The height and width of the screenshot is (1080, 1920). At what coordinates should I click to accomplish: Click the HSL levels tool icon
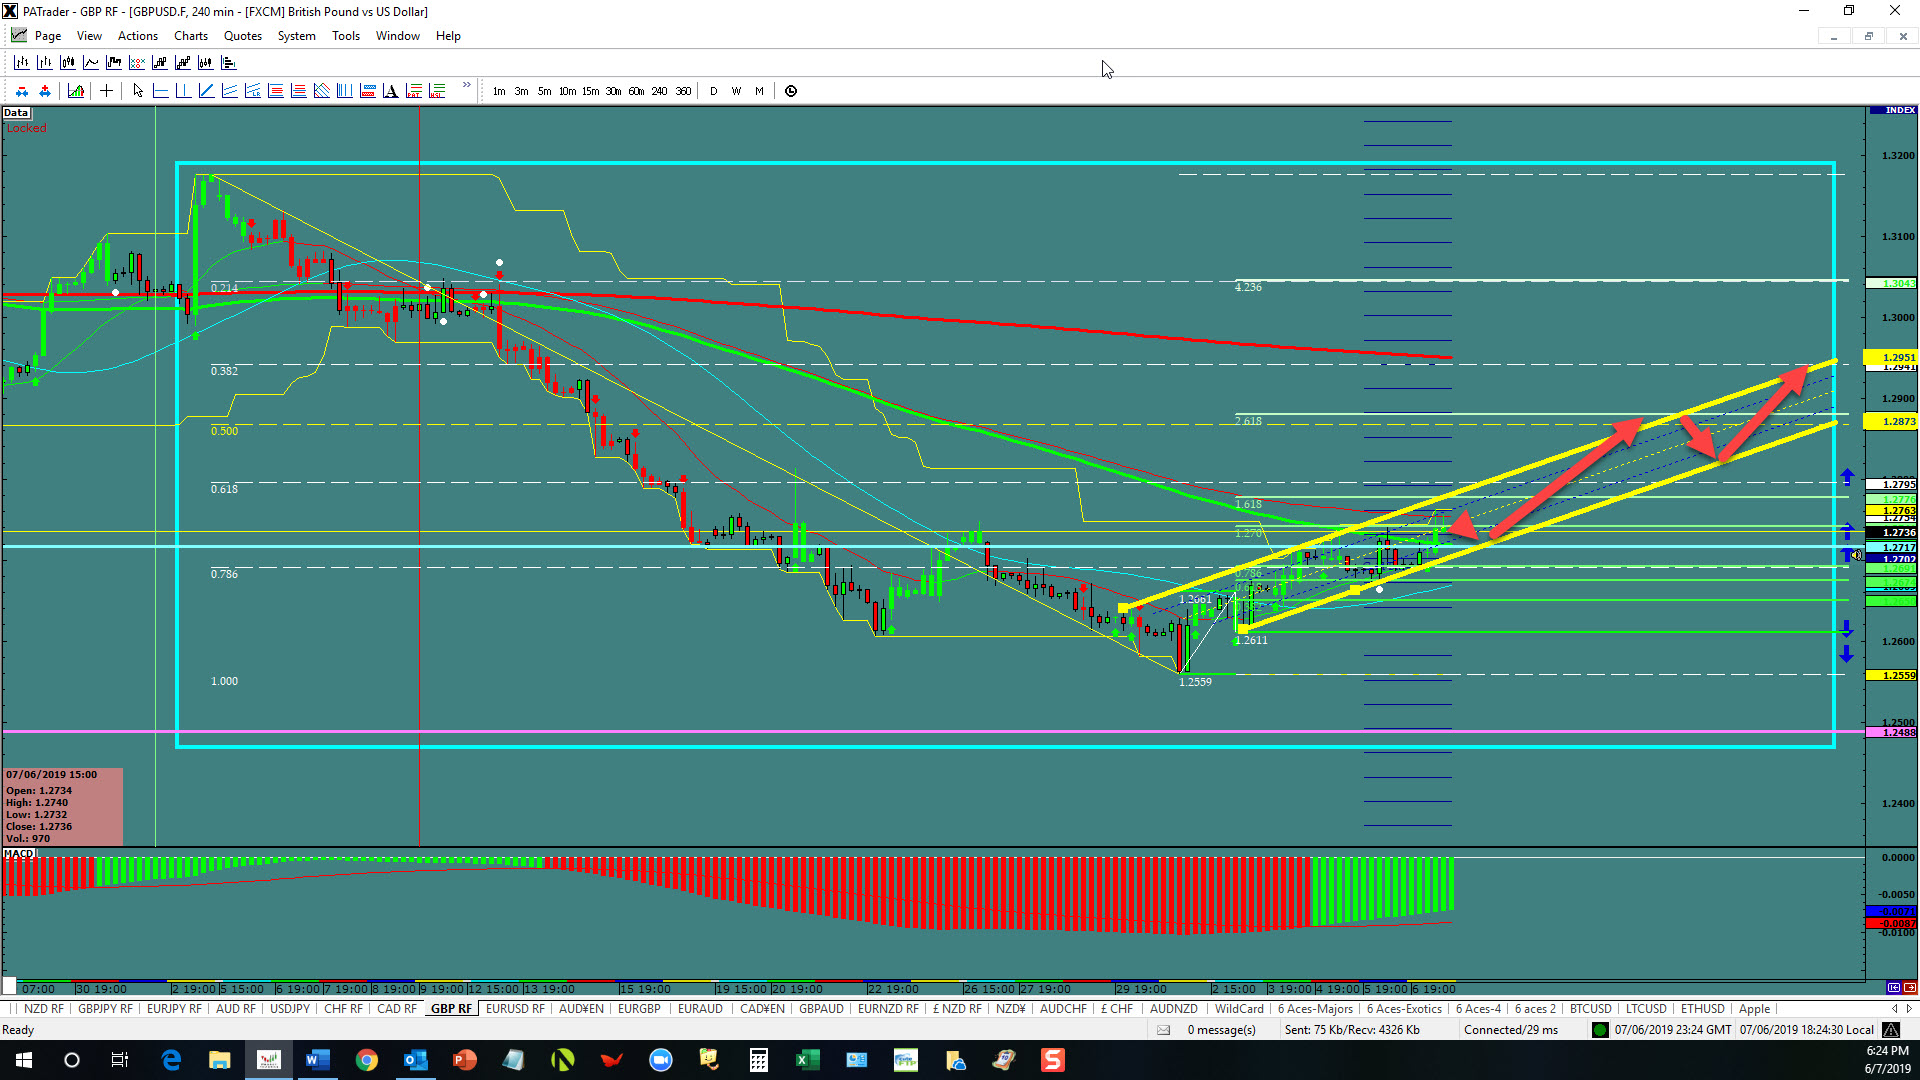pos(436,91)
